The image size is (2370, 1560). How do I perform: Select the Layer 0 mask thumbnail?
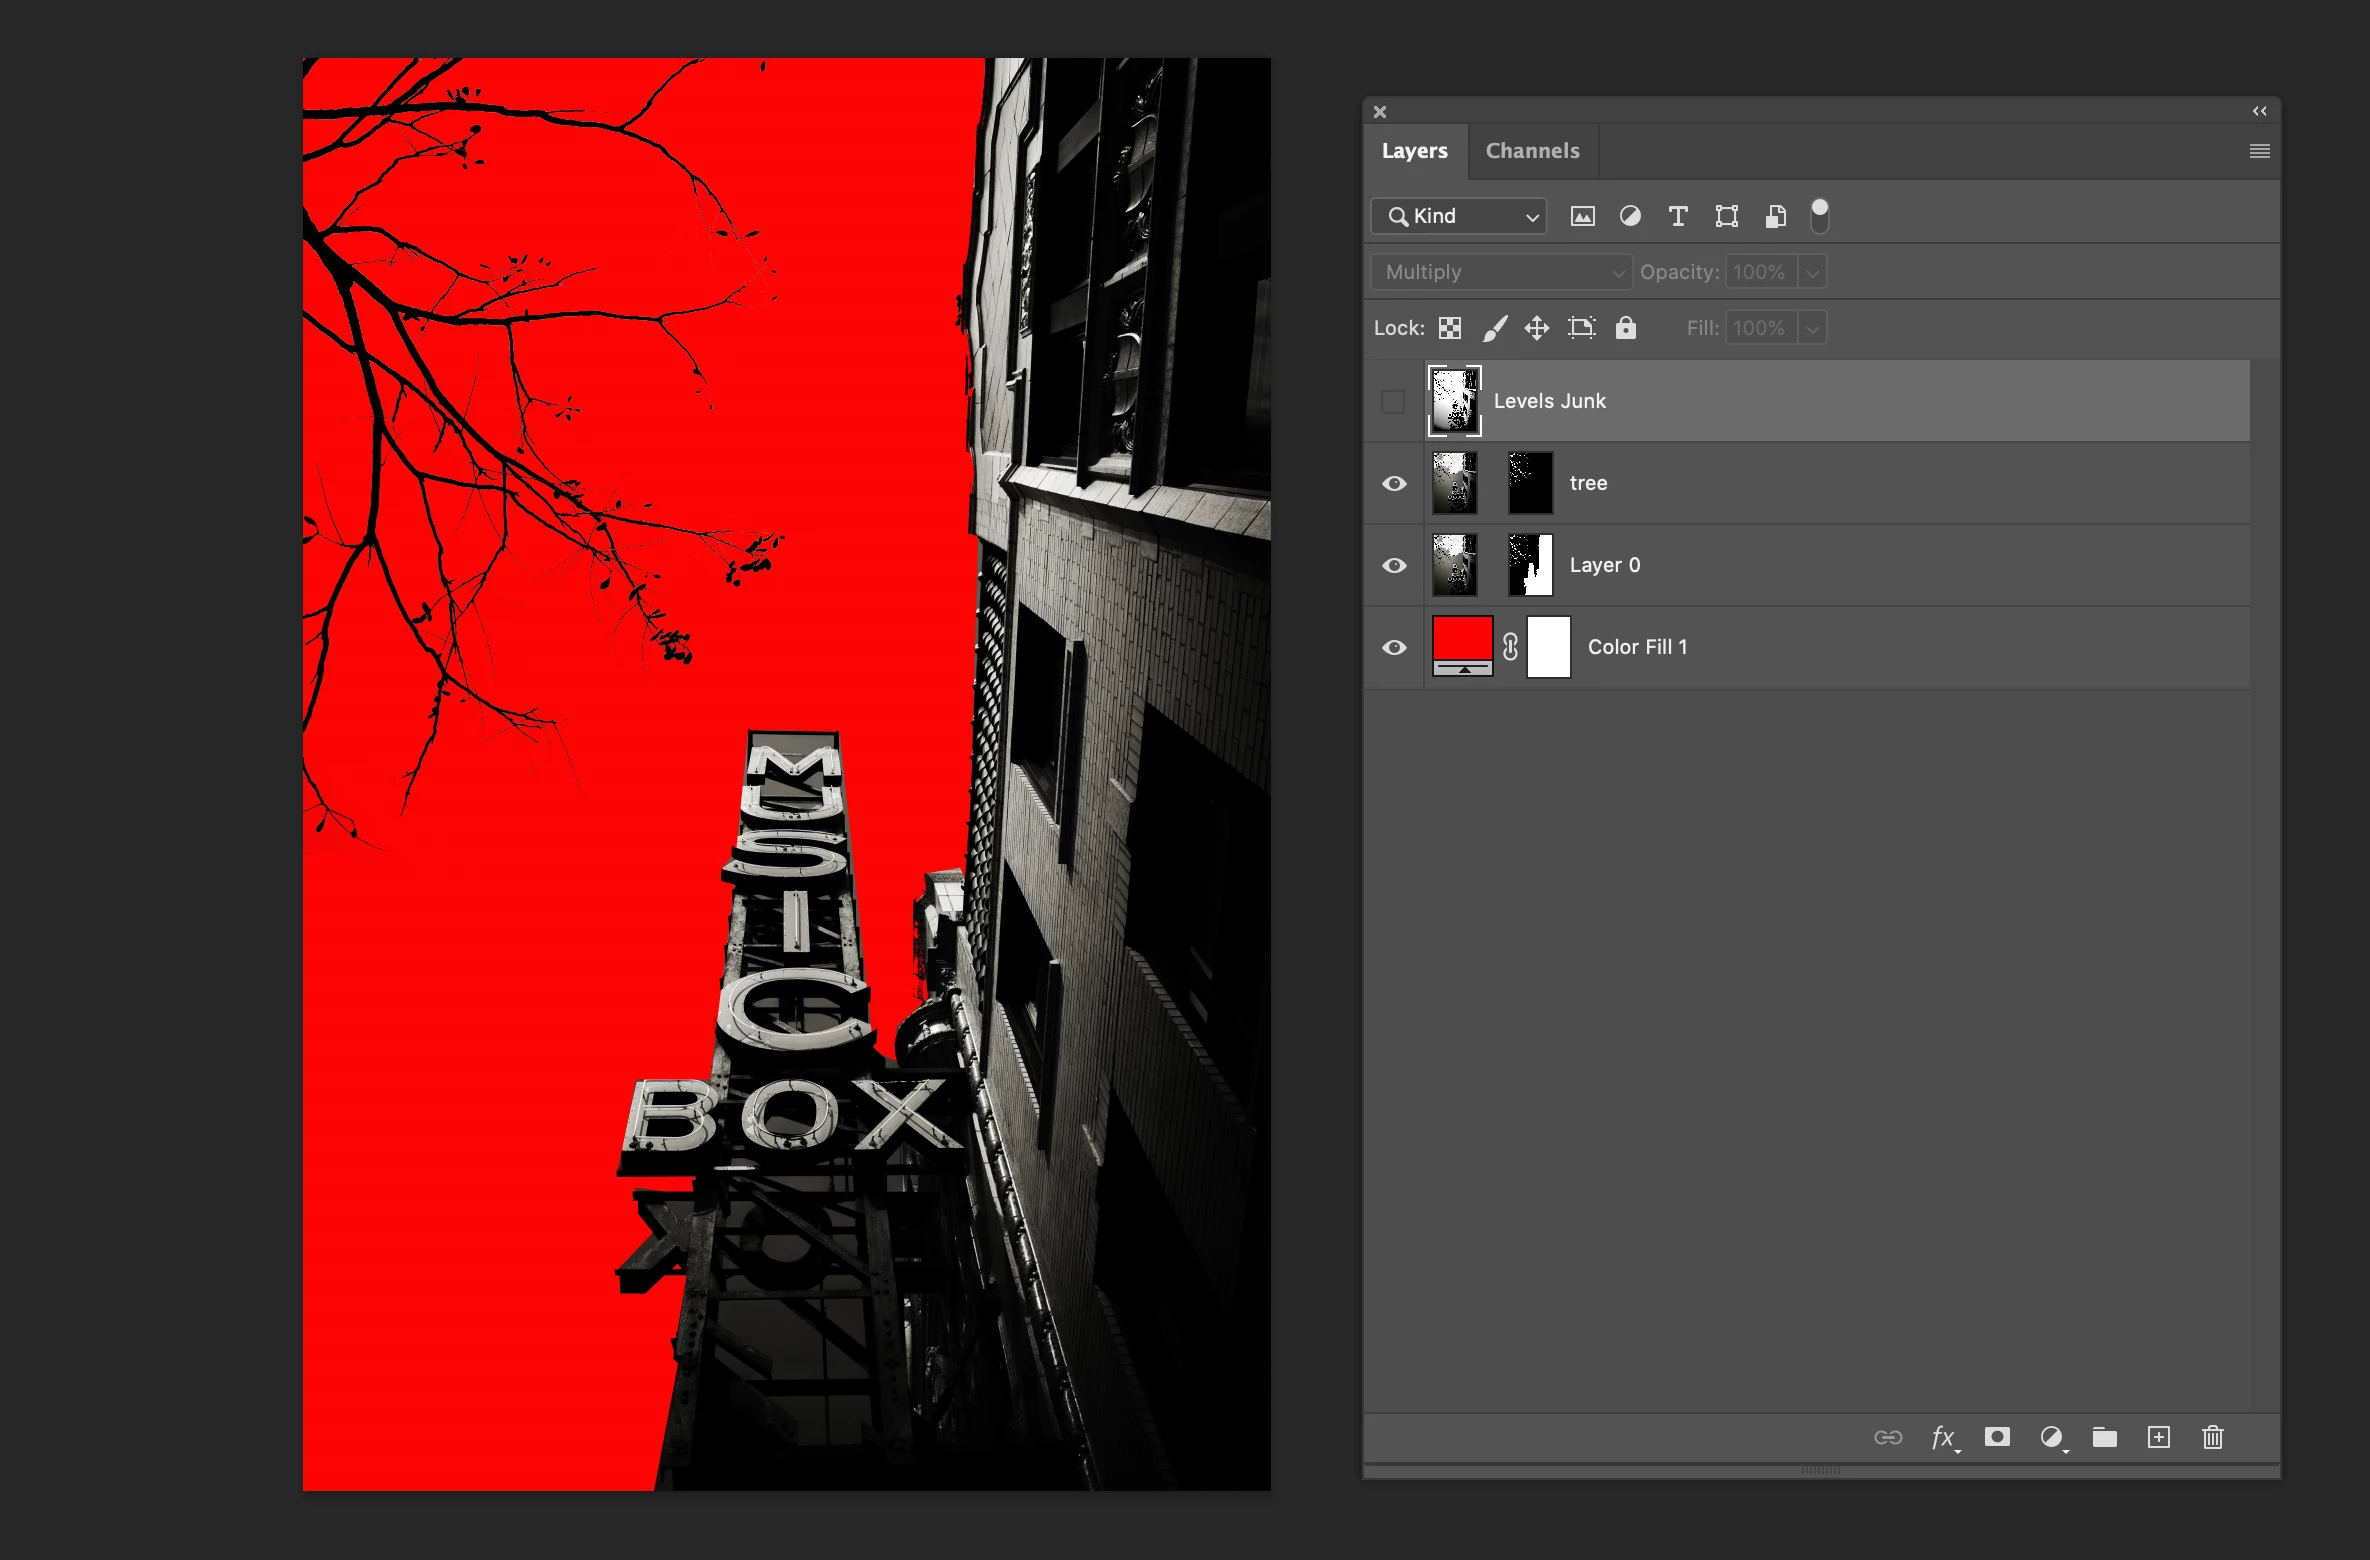[1530, 565]
